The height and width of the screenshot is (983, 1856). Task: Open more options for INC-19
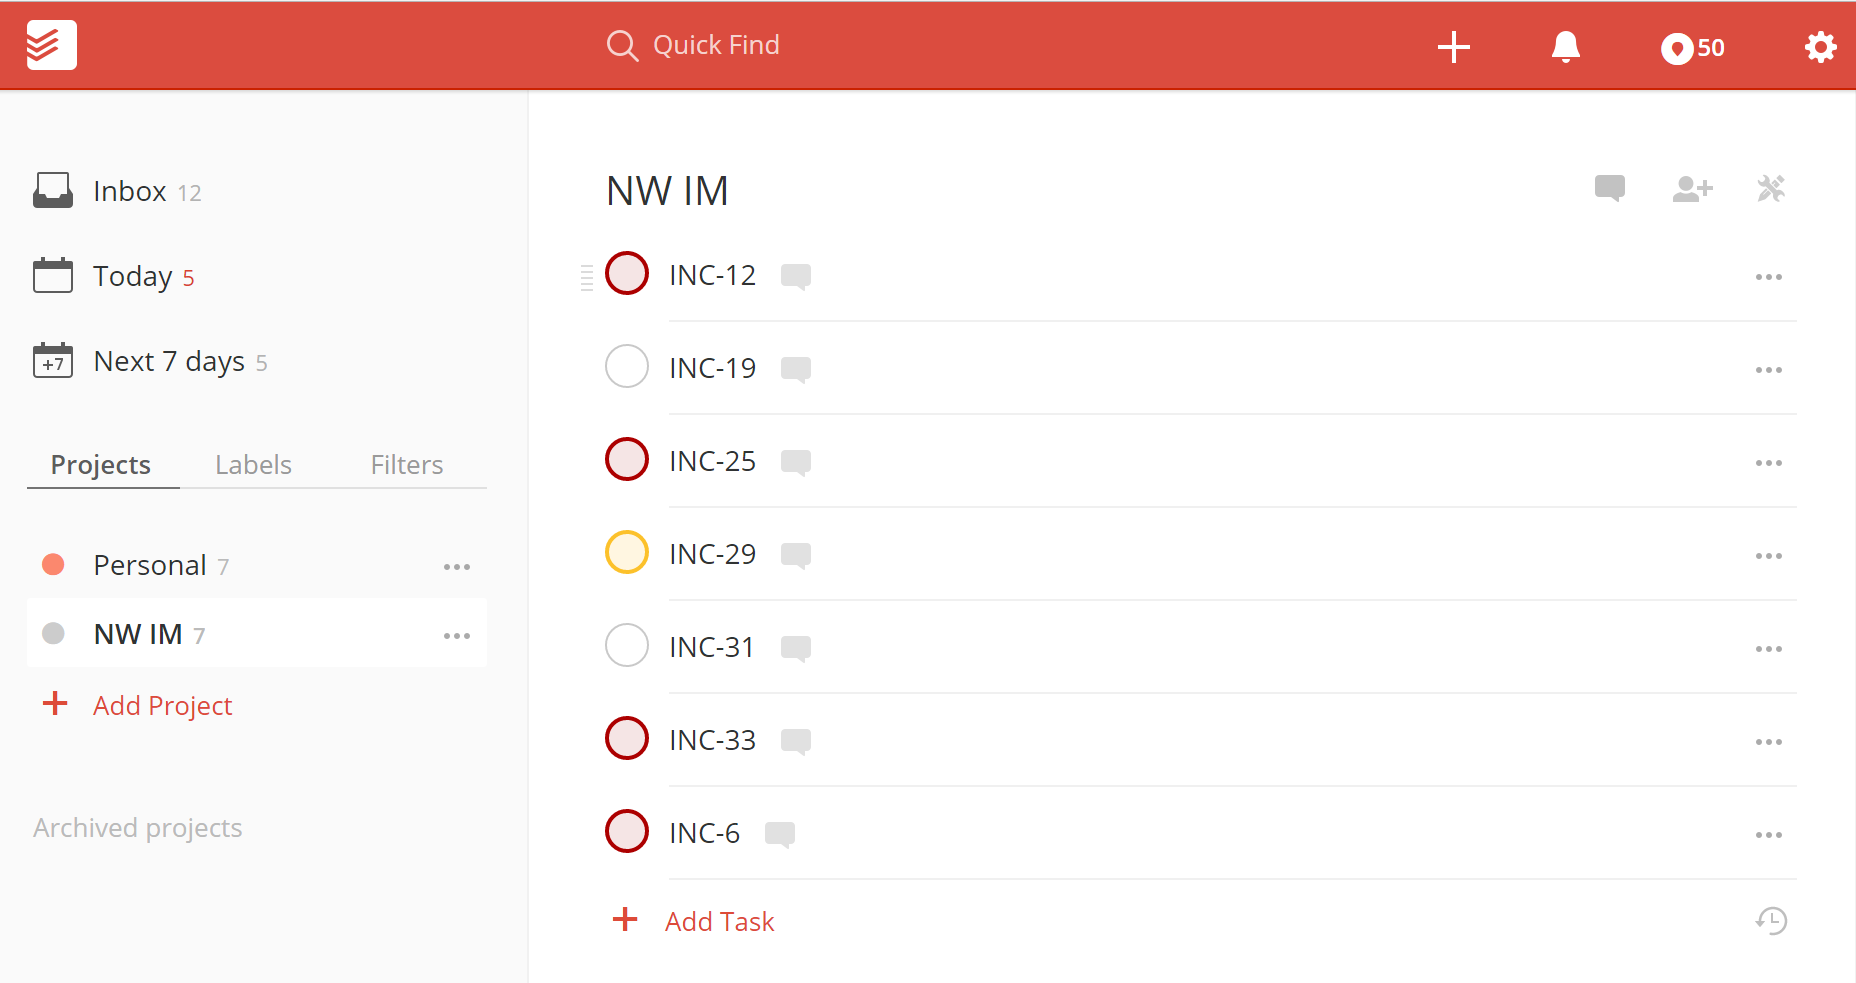pyautogui.click(x=1768, y=370)
